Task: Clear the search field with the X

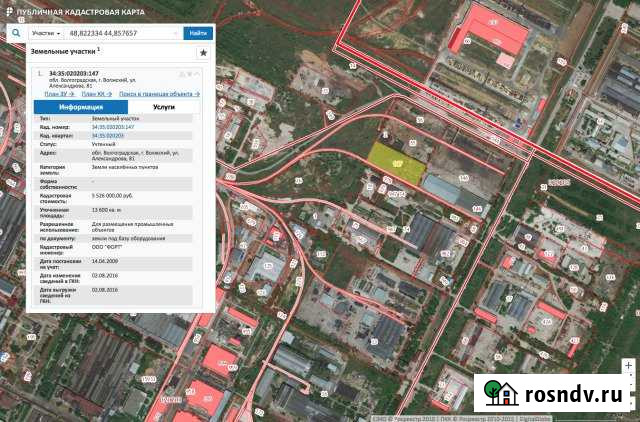Action: point(176,32)
